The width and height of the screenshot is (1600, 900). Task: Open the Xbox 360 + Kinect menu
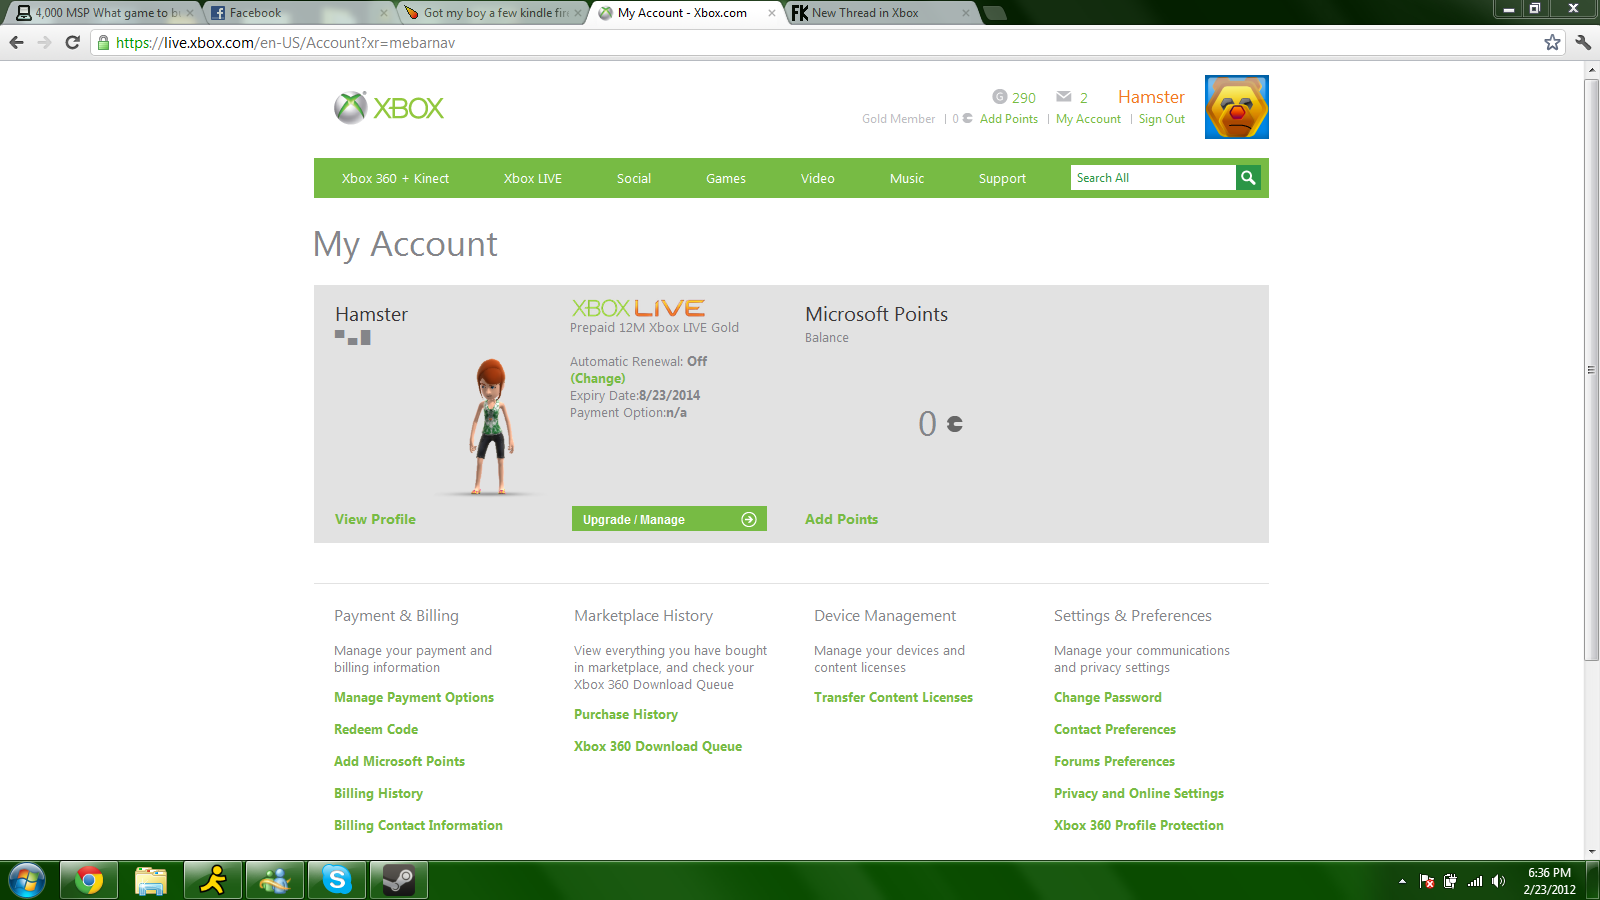tap(395, 178)
